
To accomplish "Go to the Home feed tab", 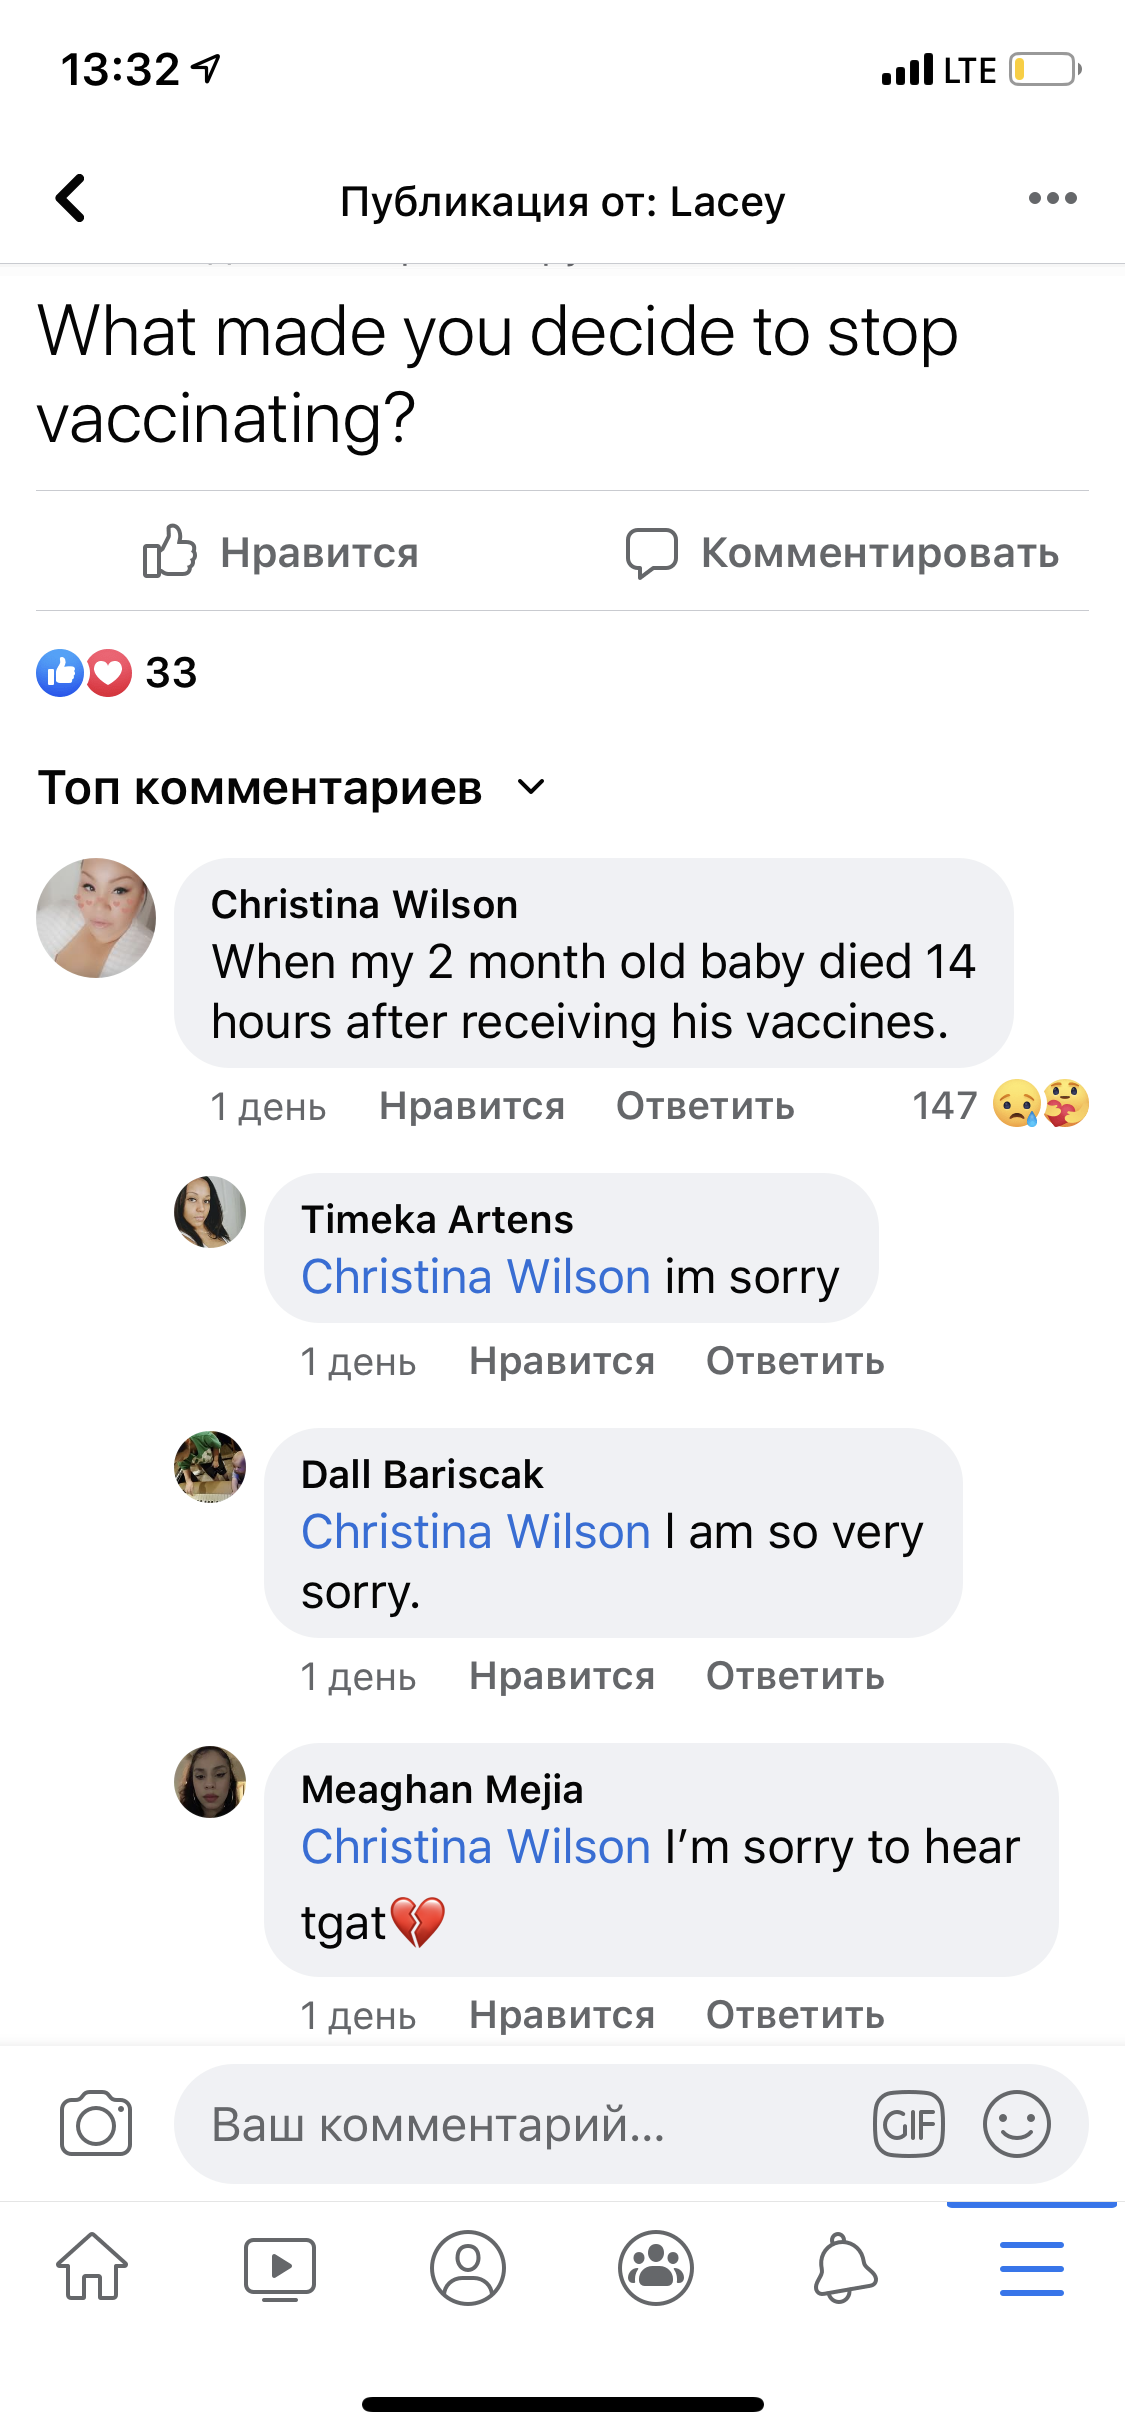I will [92, 2267].
